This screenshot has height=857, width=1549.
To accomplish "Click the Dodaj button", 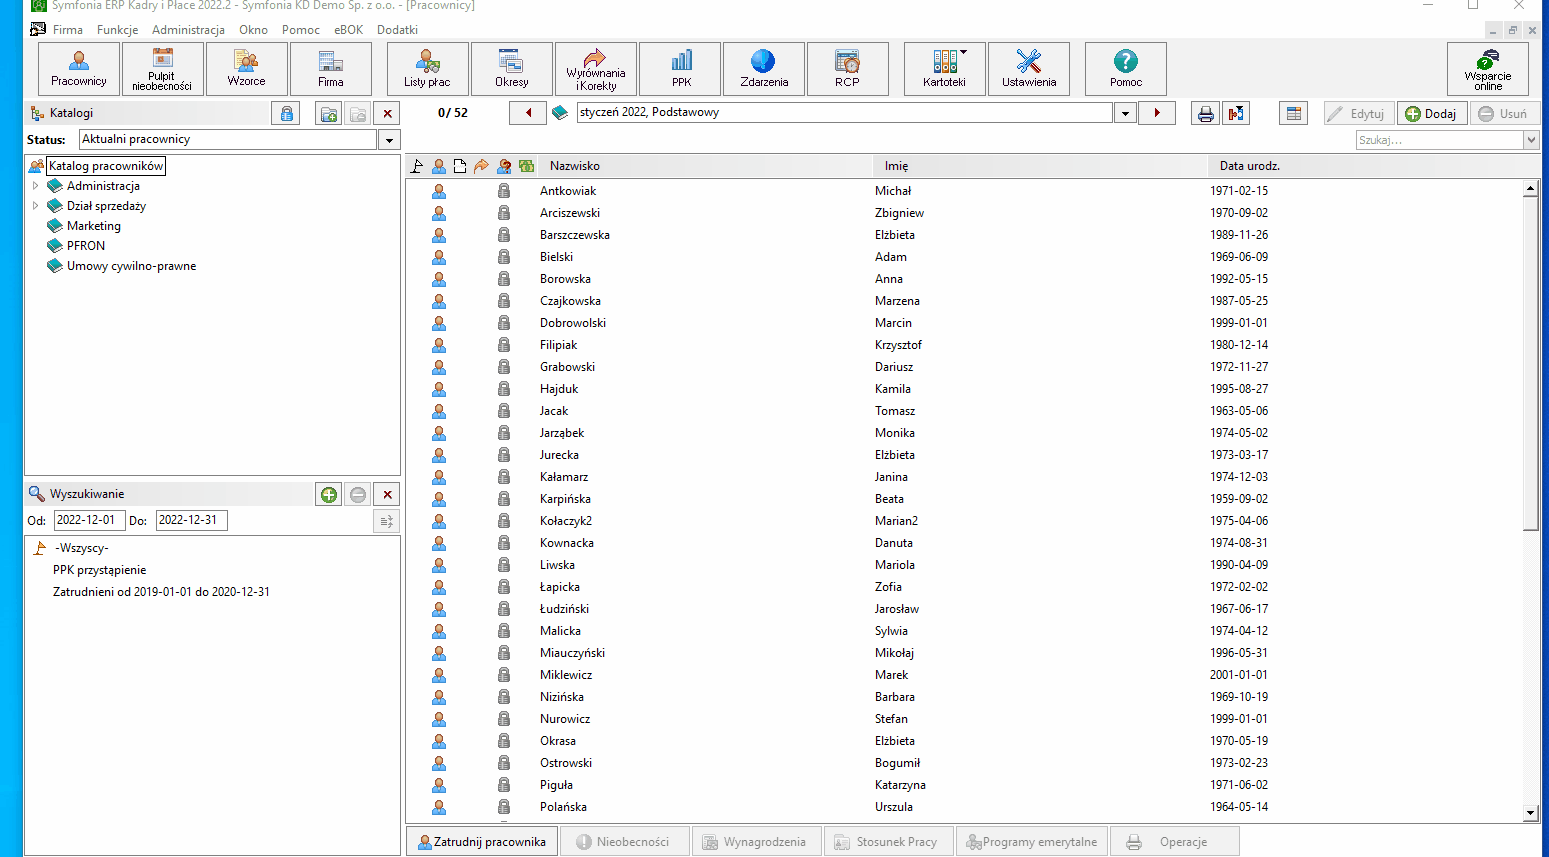I will [1432, 114].
